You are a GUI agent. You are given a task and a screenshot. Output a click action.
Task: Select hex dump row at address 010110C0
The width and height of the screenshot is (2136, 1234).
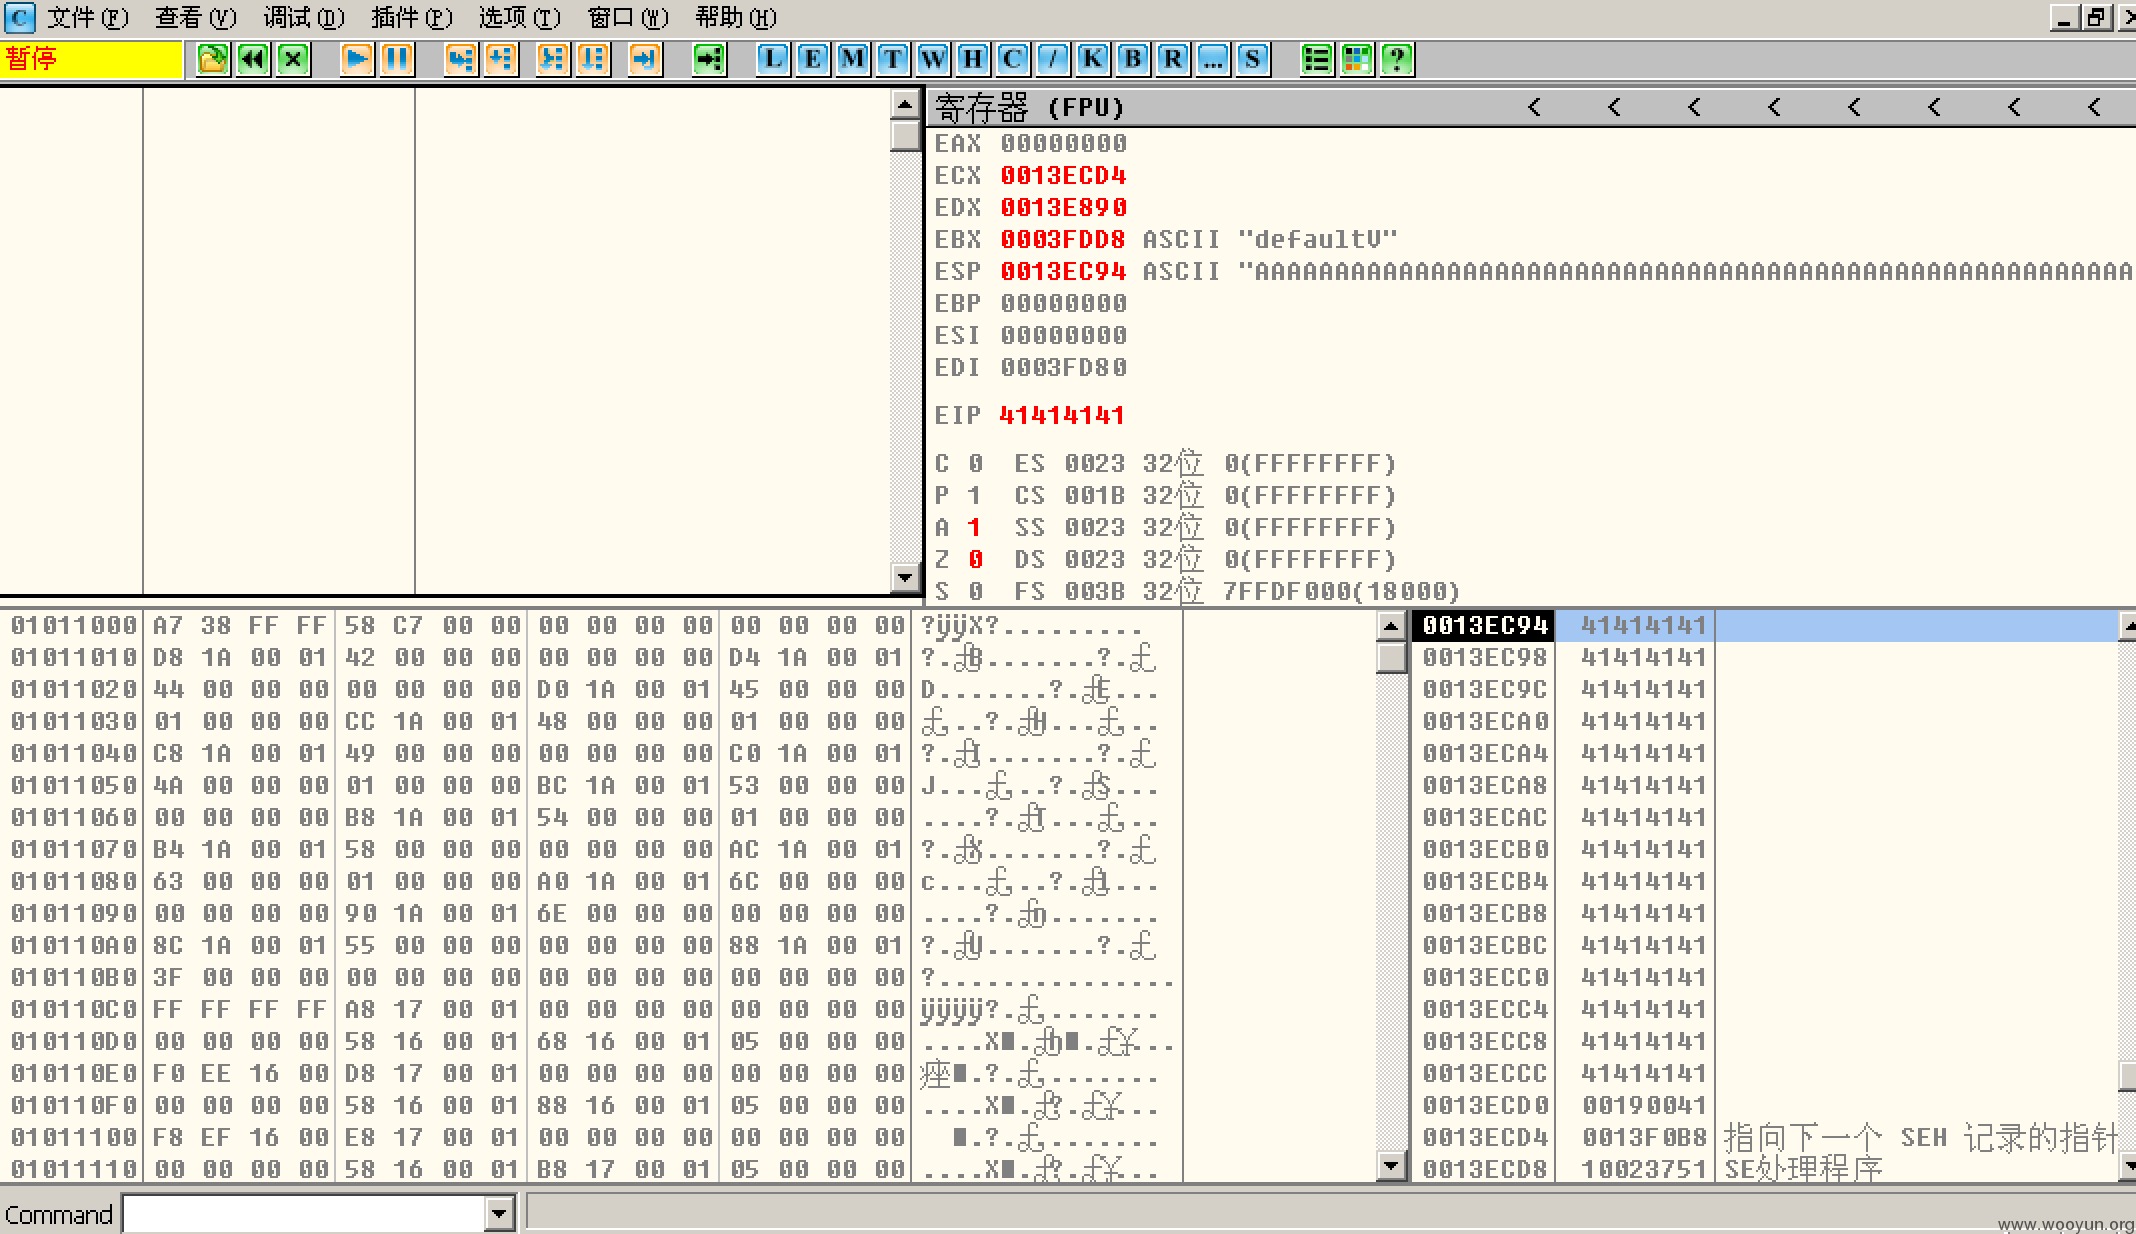pos(590,1009)
